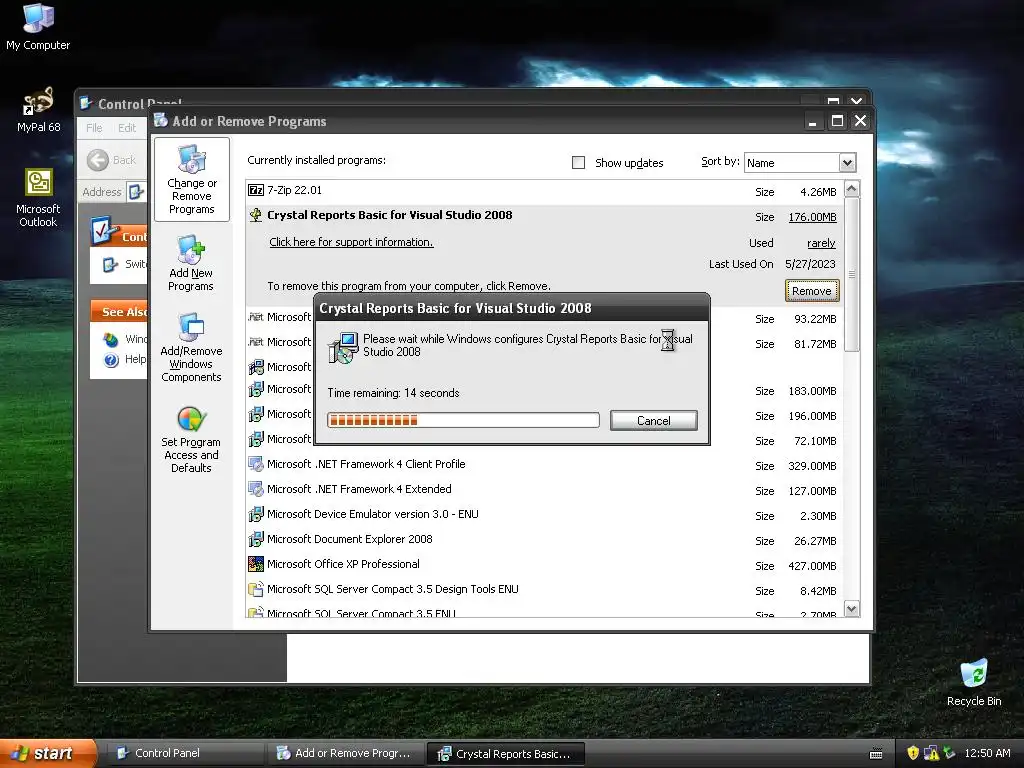
Task: Click the programs list scrollbar thumb
Action: pyautogui.click(x=852, y=274)
